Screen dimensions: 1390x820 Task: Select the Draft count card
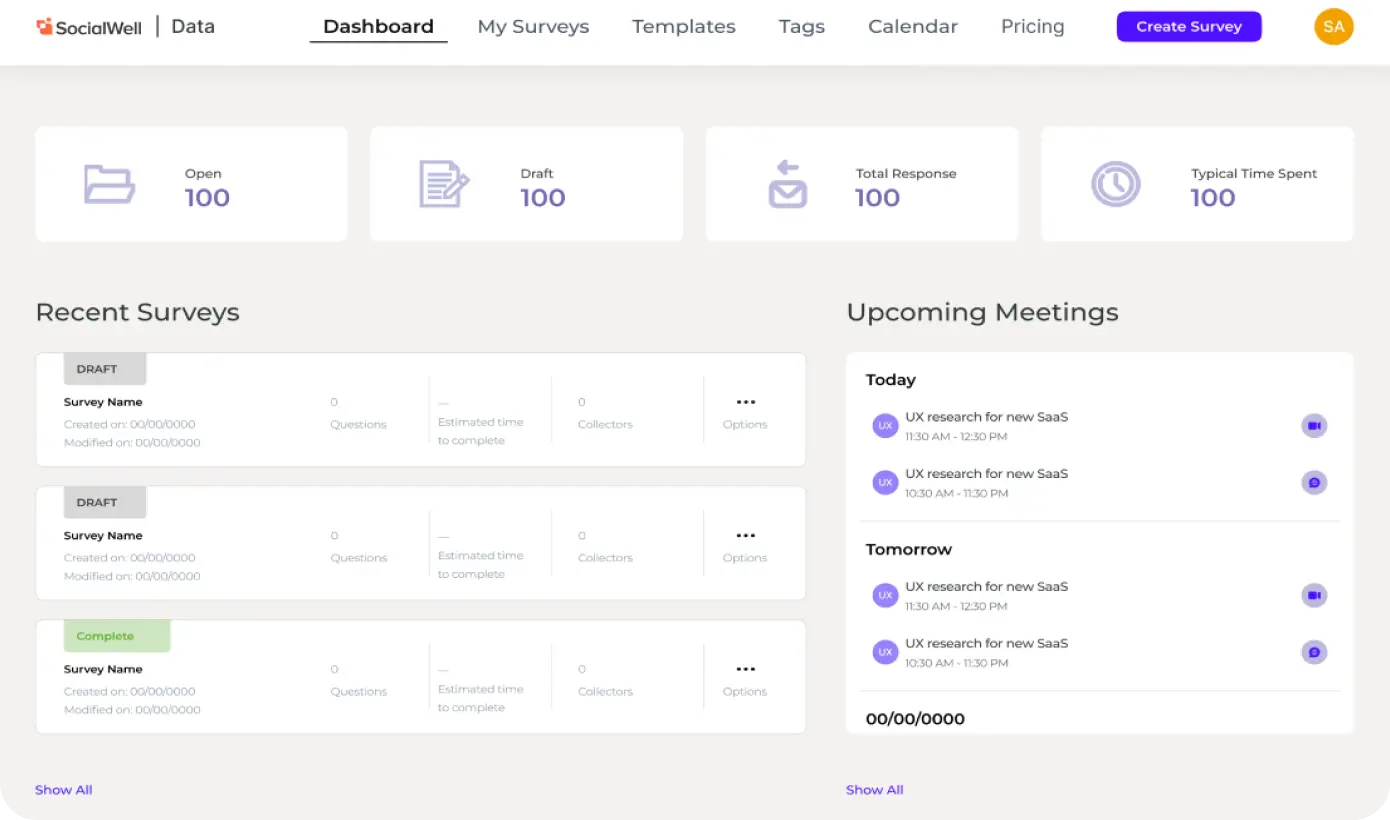point(527,184)
